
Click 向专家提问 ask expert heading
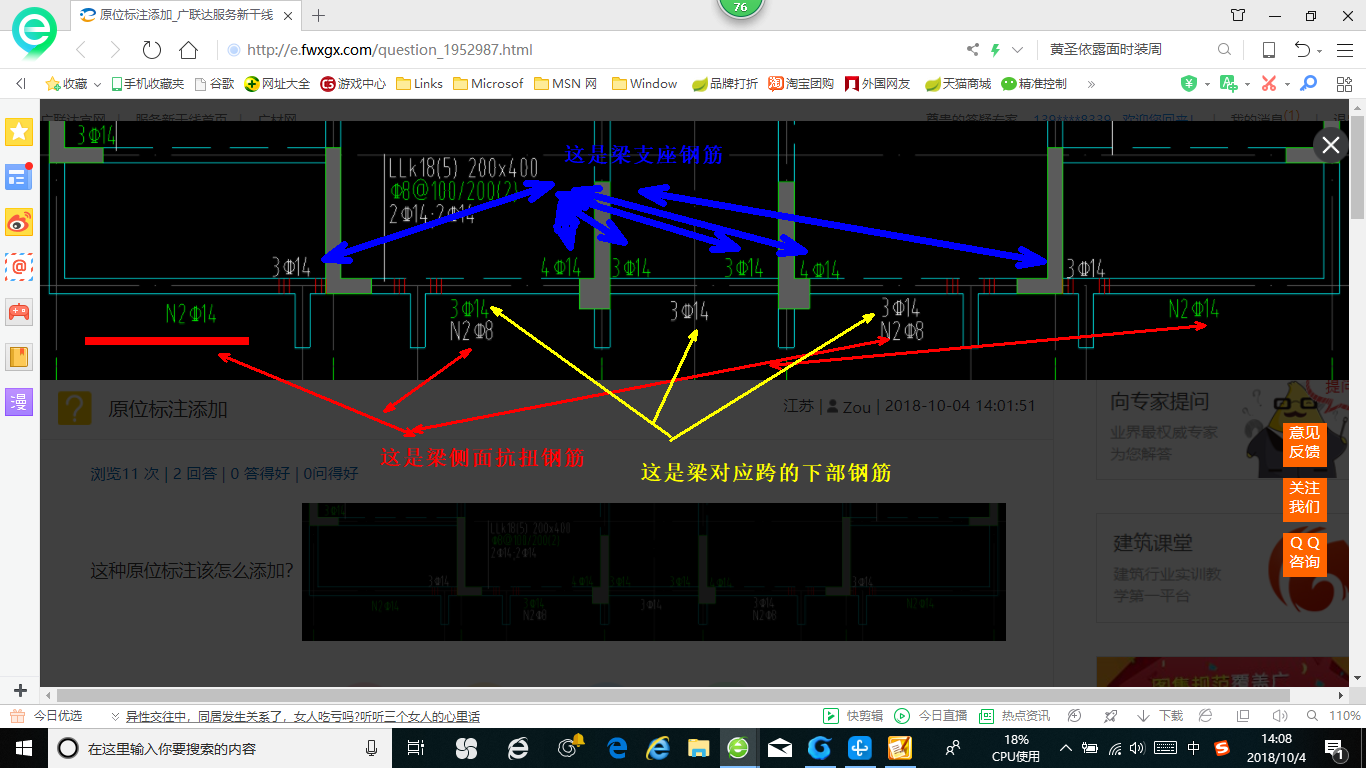click(x=1160, y=401)
